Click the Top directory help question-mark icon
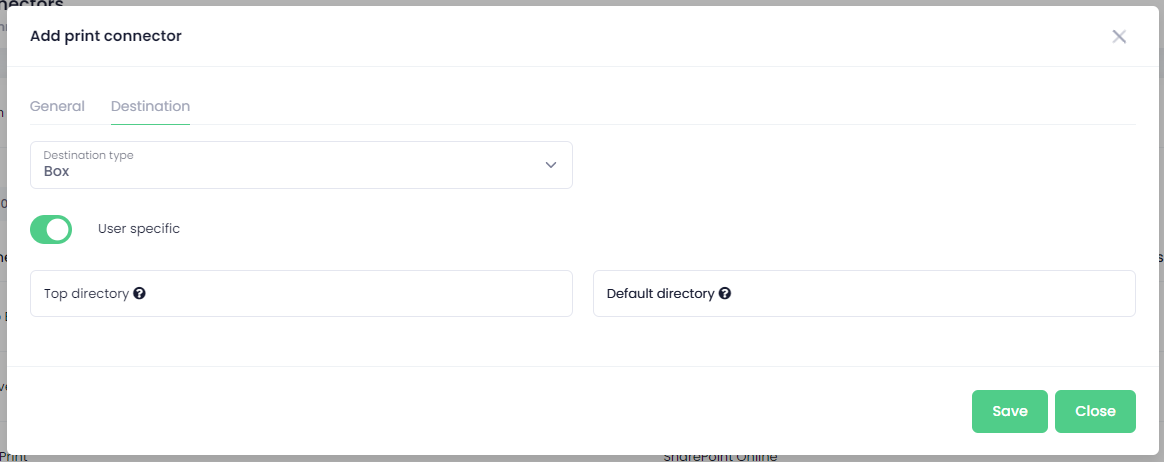1164x462 pixels. tap(140, 293)
